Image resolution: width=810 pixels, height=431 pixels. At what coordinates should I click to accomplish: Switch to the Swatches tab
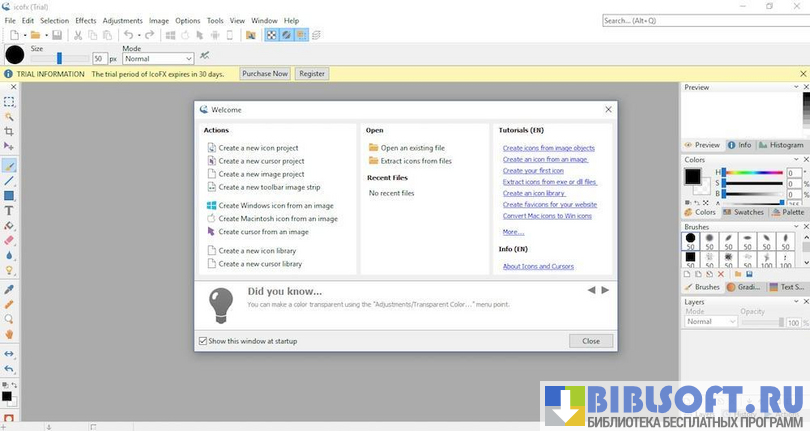tap(744, 212)
